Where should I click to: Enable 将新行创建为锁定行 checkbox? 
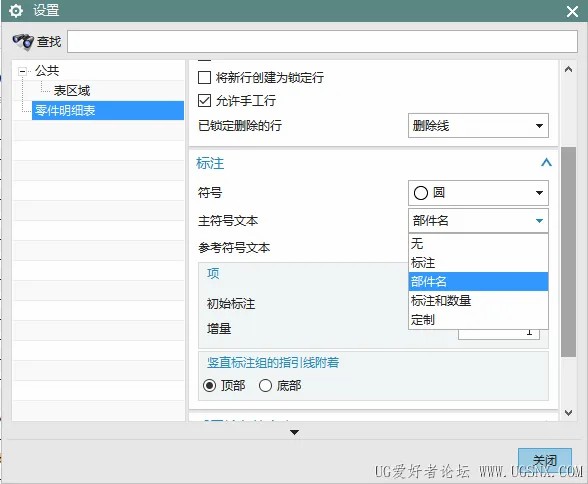click(204, 78)
